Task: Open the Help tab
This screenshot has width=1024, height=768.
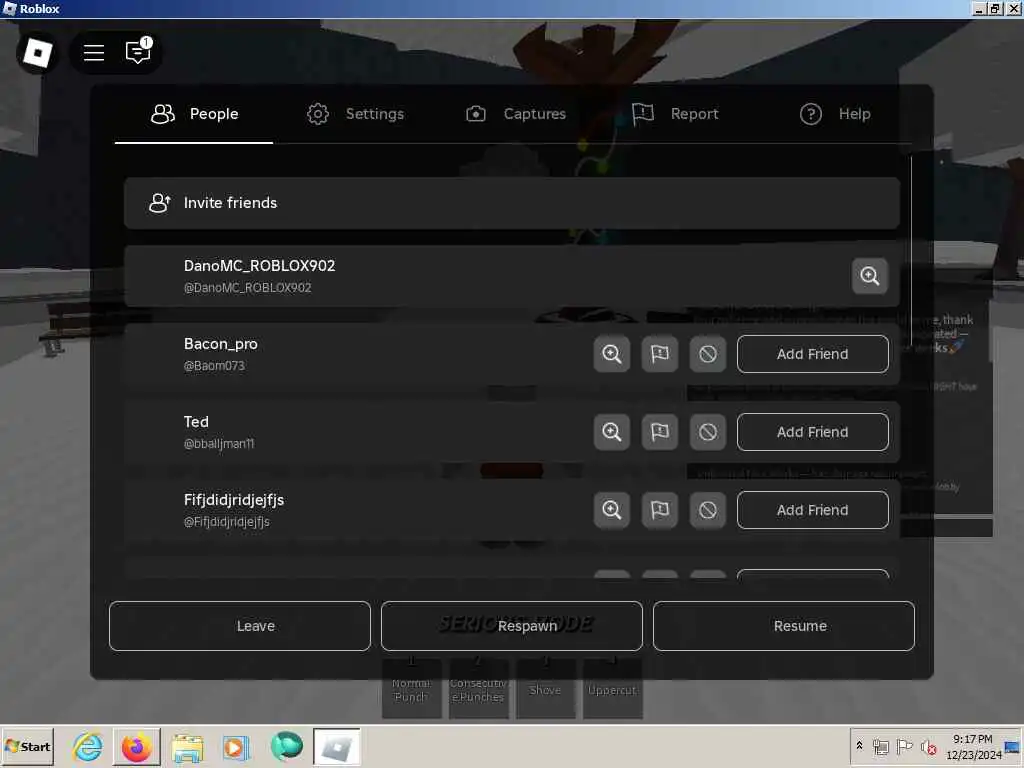Action: (835, 114)
